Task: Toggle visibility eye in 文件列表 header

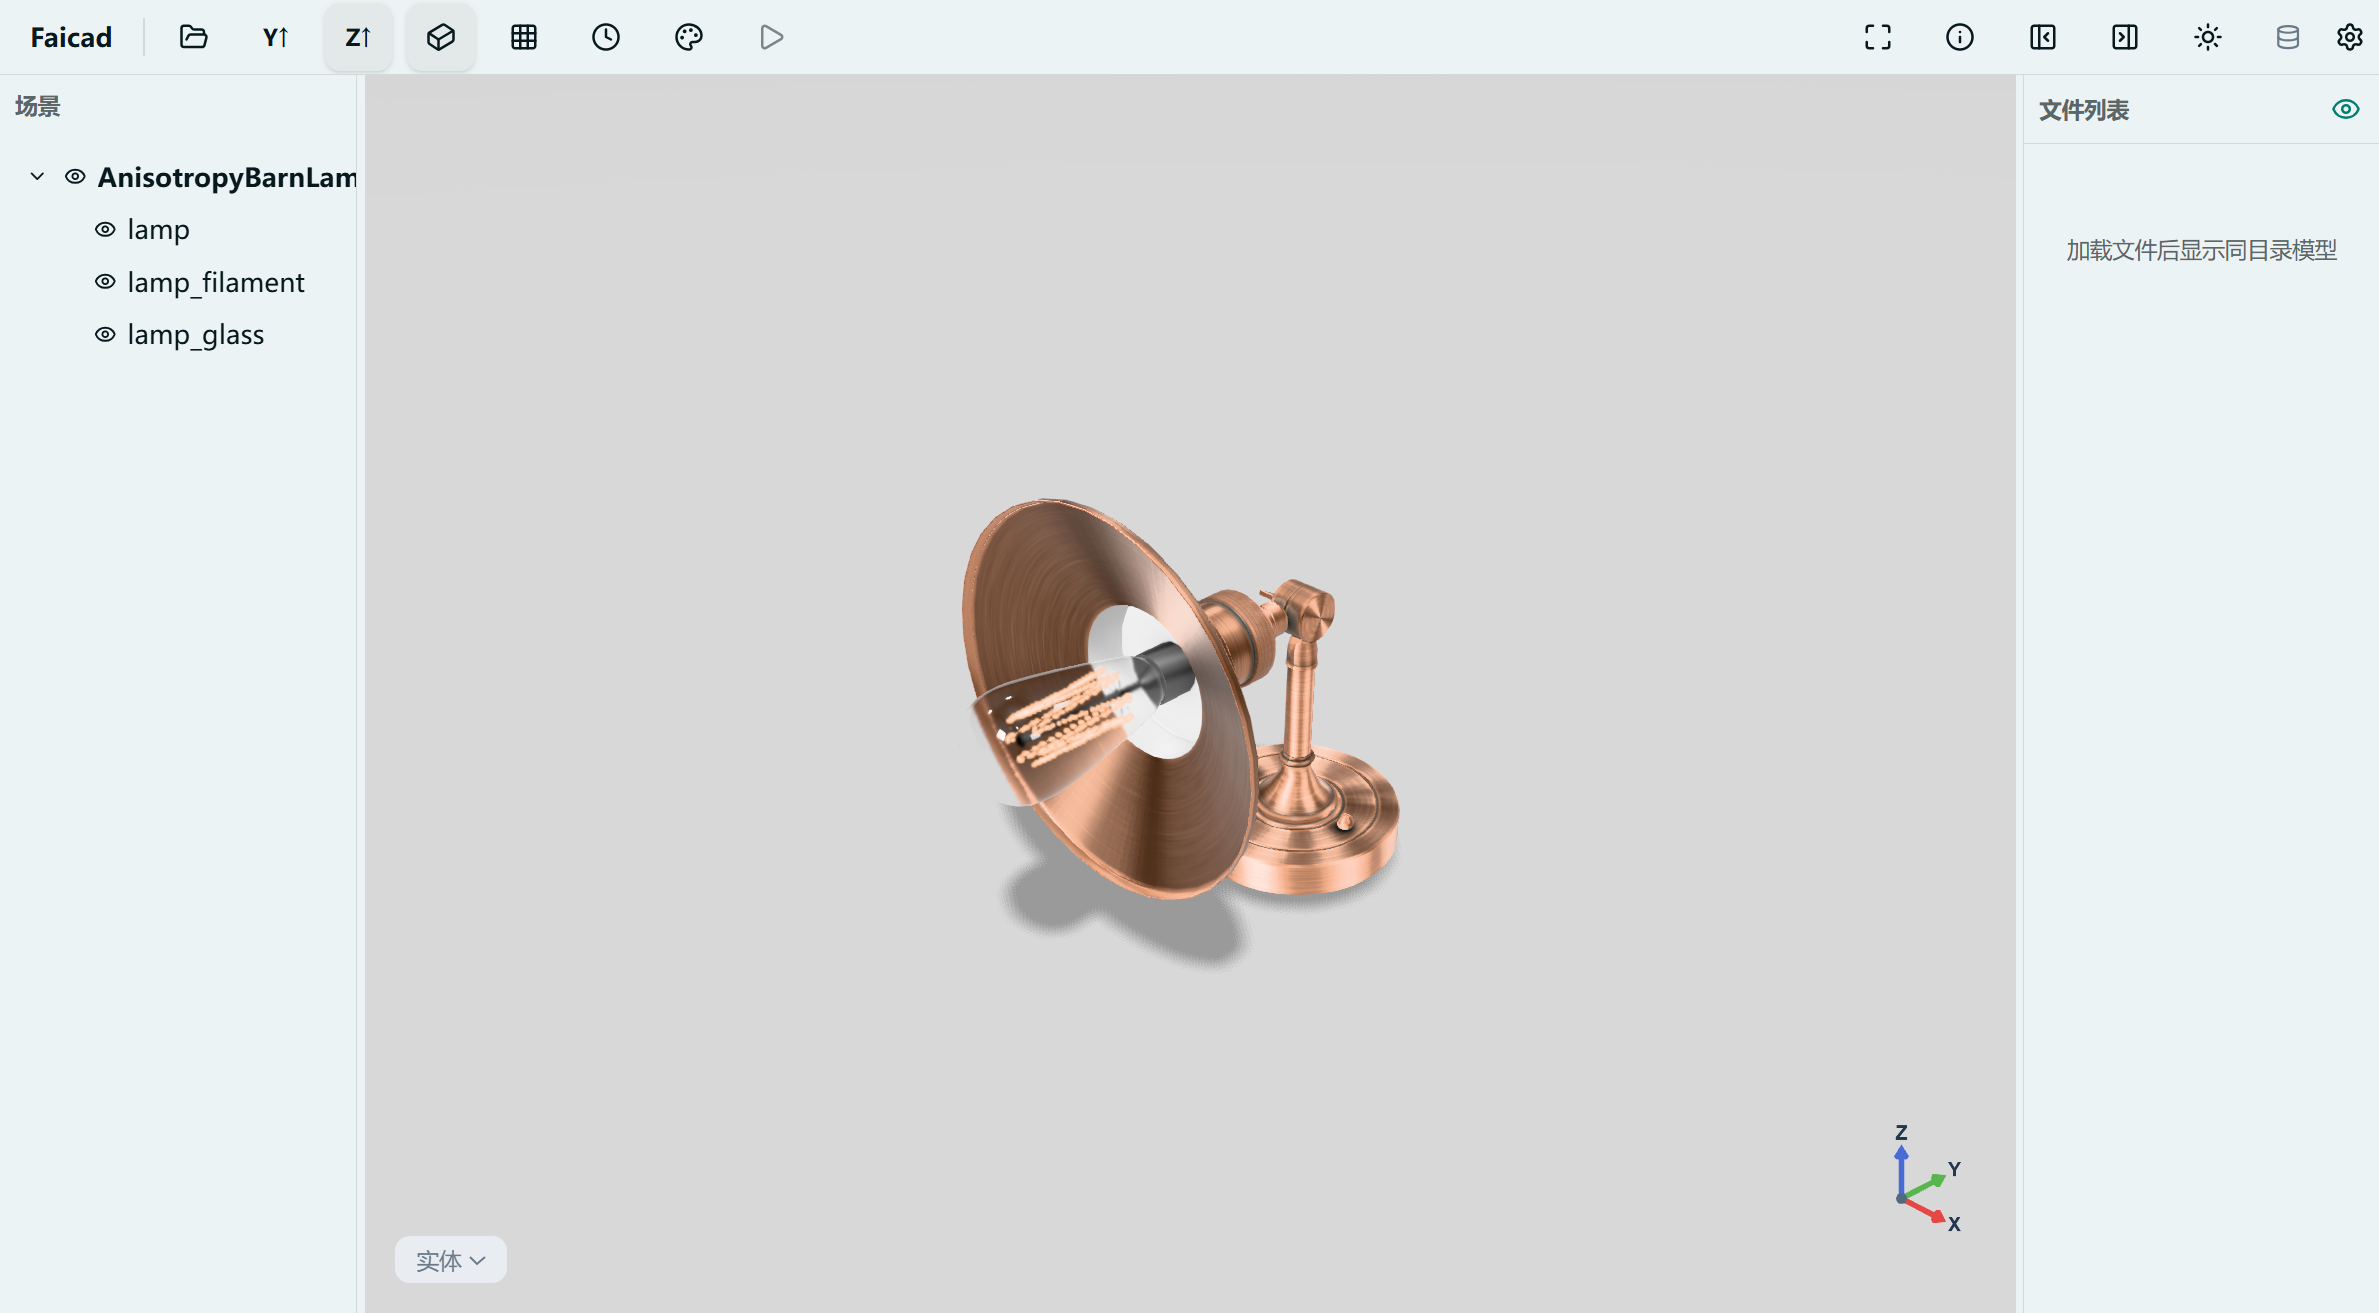Action: tap(2346, 109)
